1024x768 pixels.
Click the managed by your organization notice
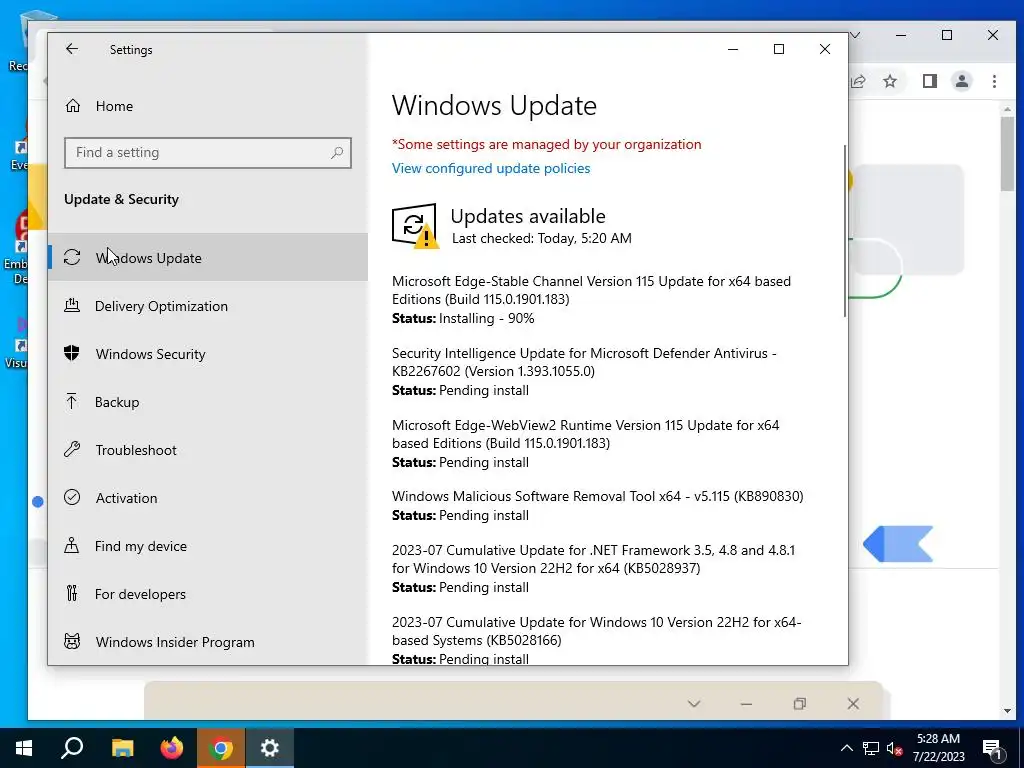547,144
